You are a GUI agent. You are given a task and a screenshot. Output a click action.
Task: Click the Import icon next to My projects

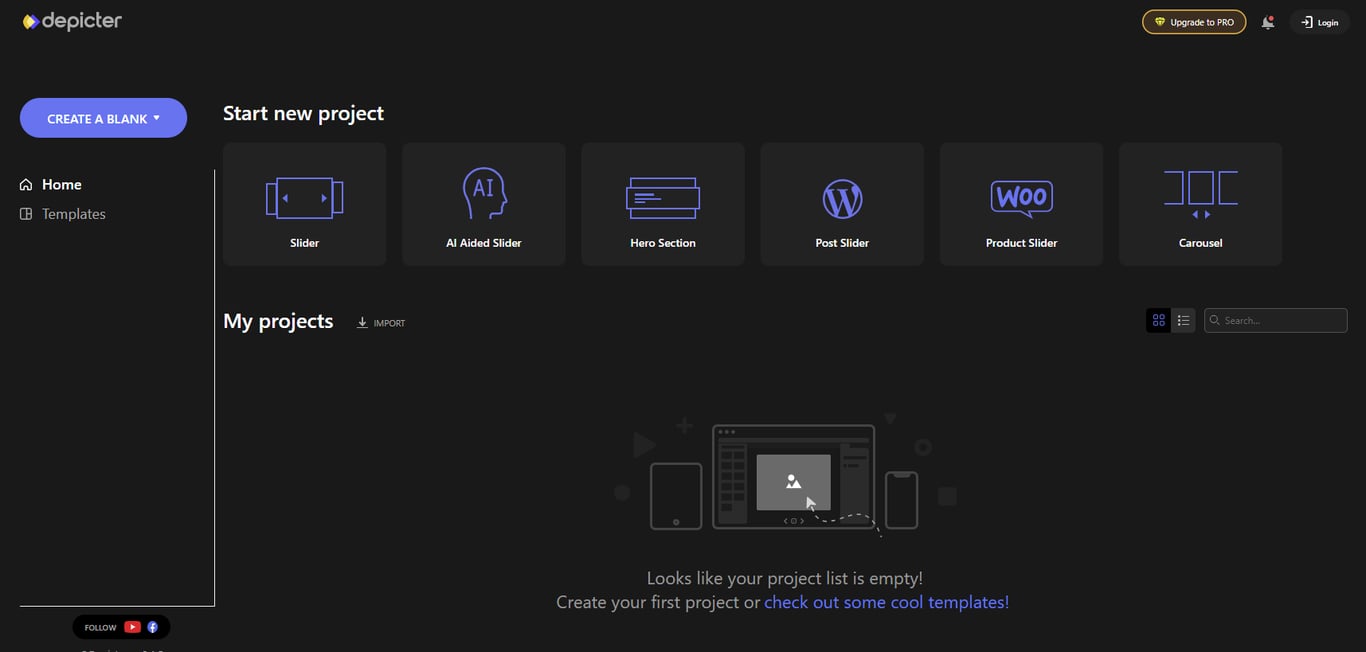[x=362, y=321]
